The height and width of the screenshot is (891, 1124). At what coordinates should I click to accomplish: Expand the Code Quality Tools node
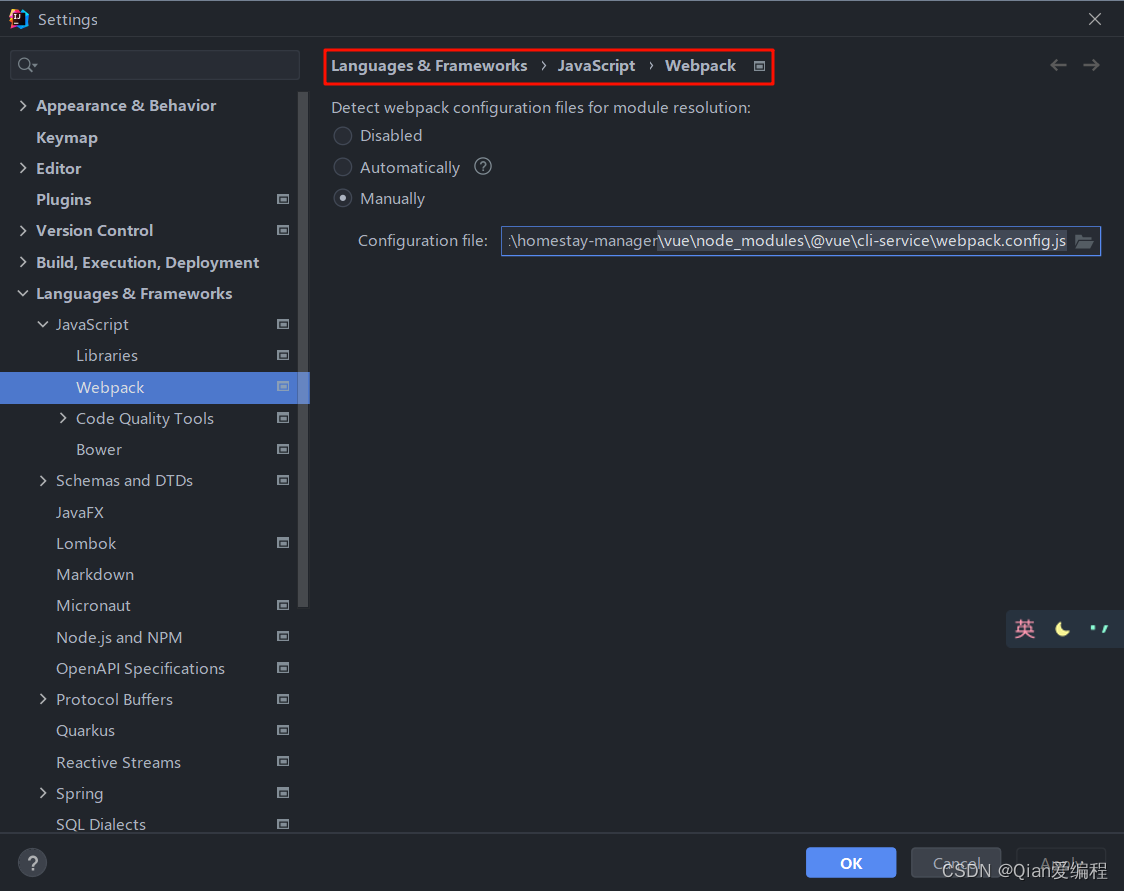tap(63, 418)
